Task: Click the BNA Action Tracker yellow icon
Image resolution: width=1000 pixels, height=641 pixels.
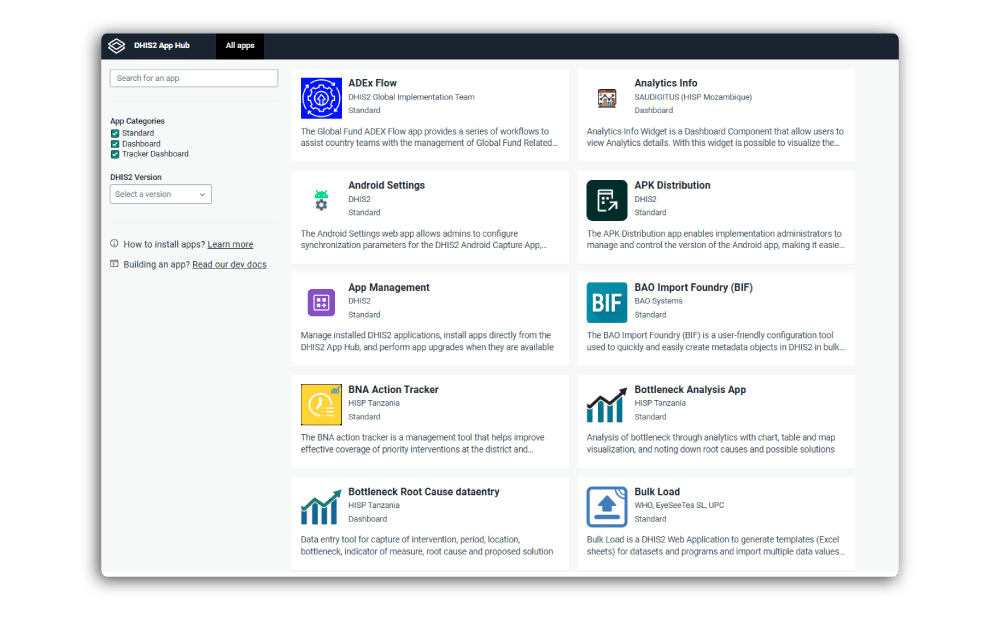Action: tap(321, 404)
